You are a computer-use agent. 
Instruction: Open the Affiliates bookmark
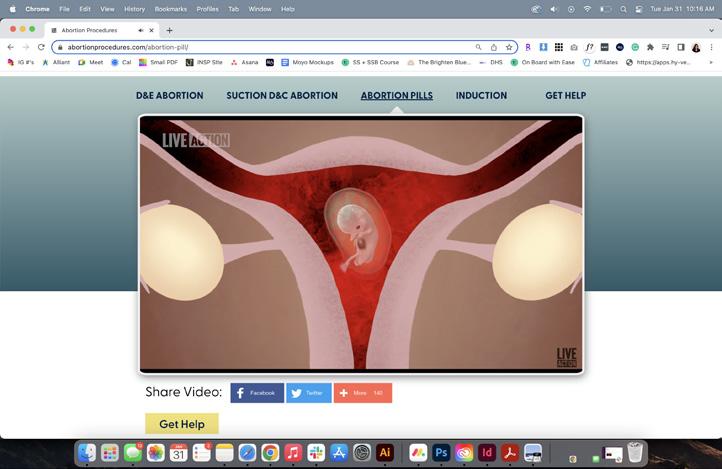pyautogui.click(x=600, y=62)
